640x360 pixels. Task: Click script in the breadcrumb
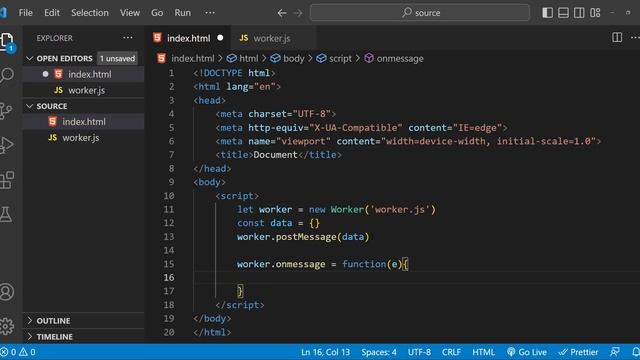click(x=340, y=58)
